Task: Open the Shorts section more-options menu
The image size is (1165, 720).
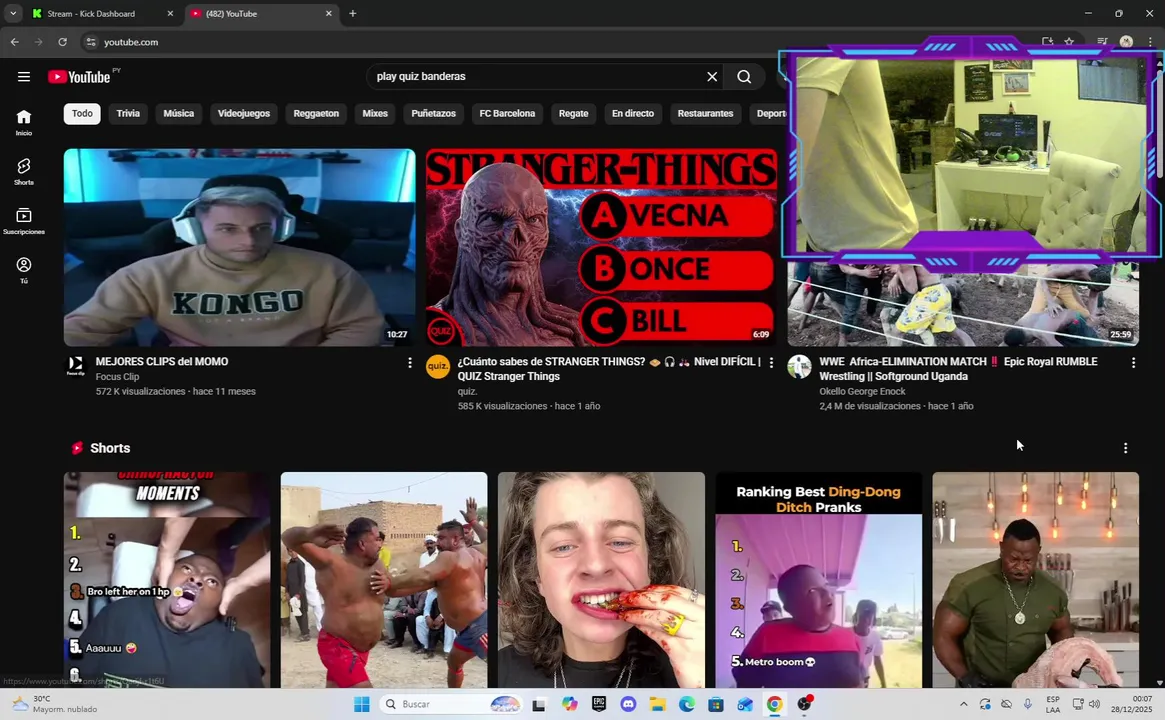Action: (1126, 448)
